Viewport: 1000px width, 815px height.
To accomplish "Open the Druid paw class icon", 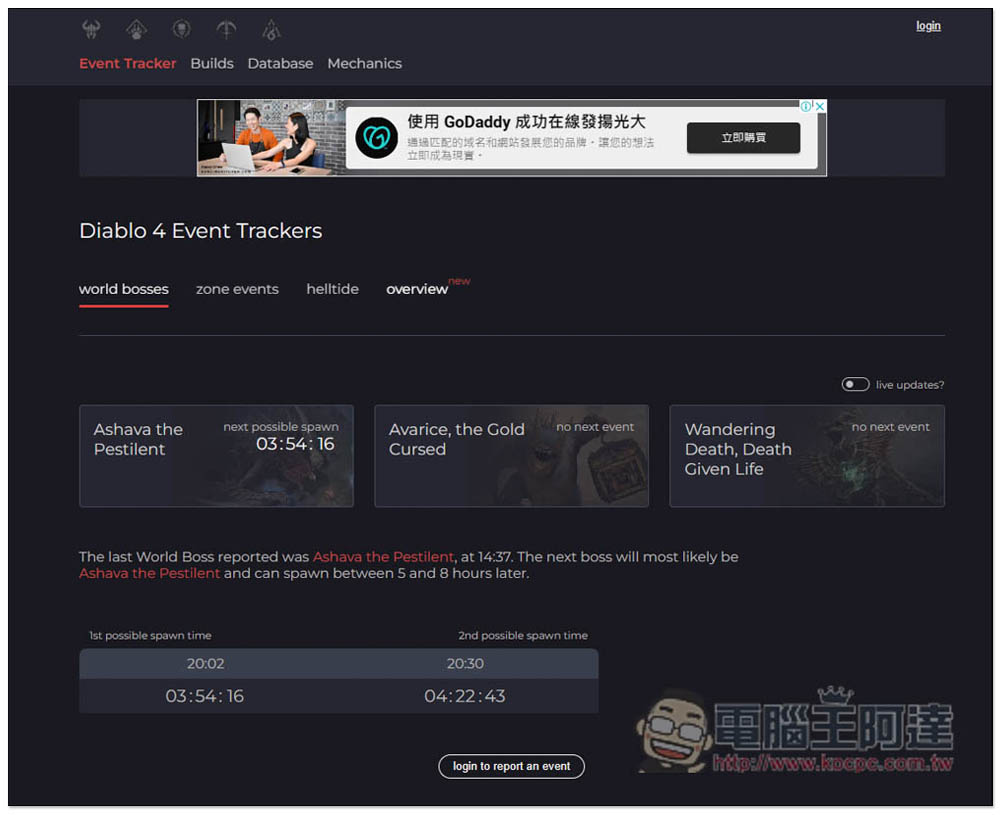I will (136, 29).
